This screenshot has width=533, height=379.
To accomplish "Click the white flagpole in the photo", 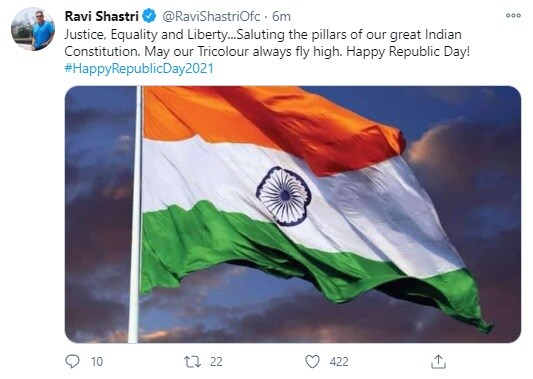I will coord(135,214).
